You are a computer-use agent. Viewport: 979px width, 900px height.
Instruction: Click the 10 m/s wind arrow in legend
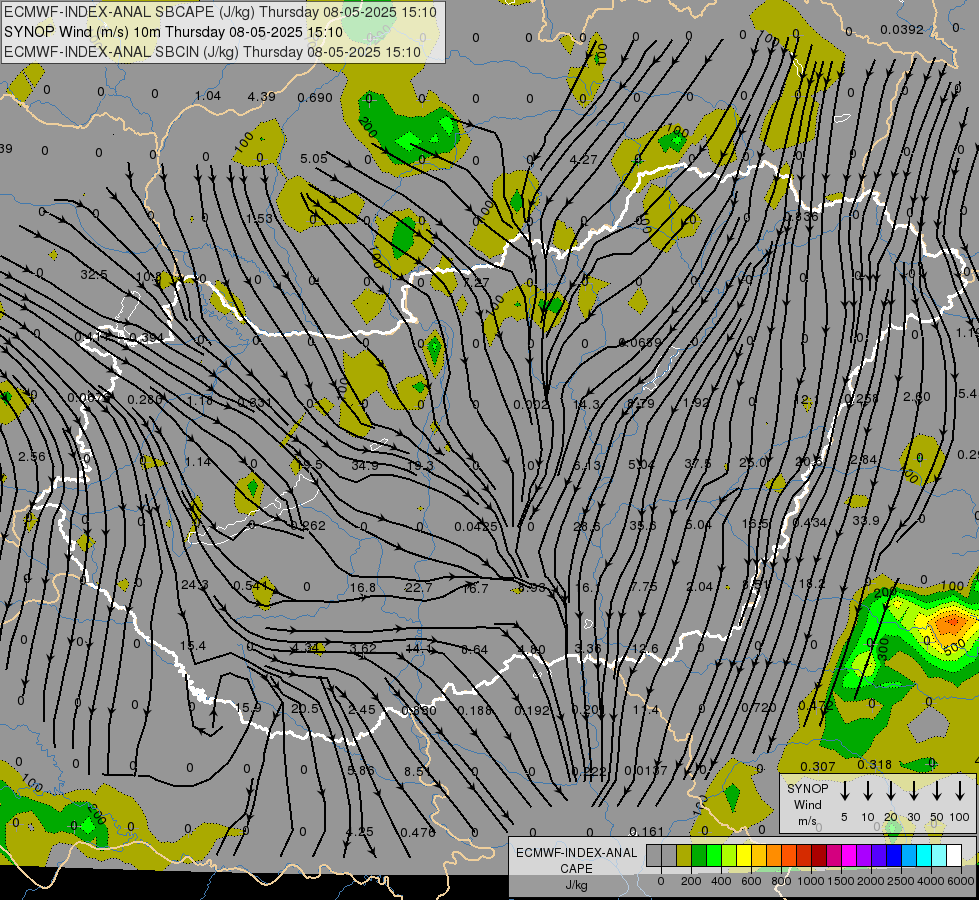point(868,791)
